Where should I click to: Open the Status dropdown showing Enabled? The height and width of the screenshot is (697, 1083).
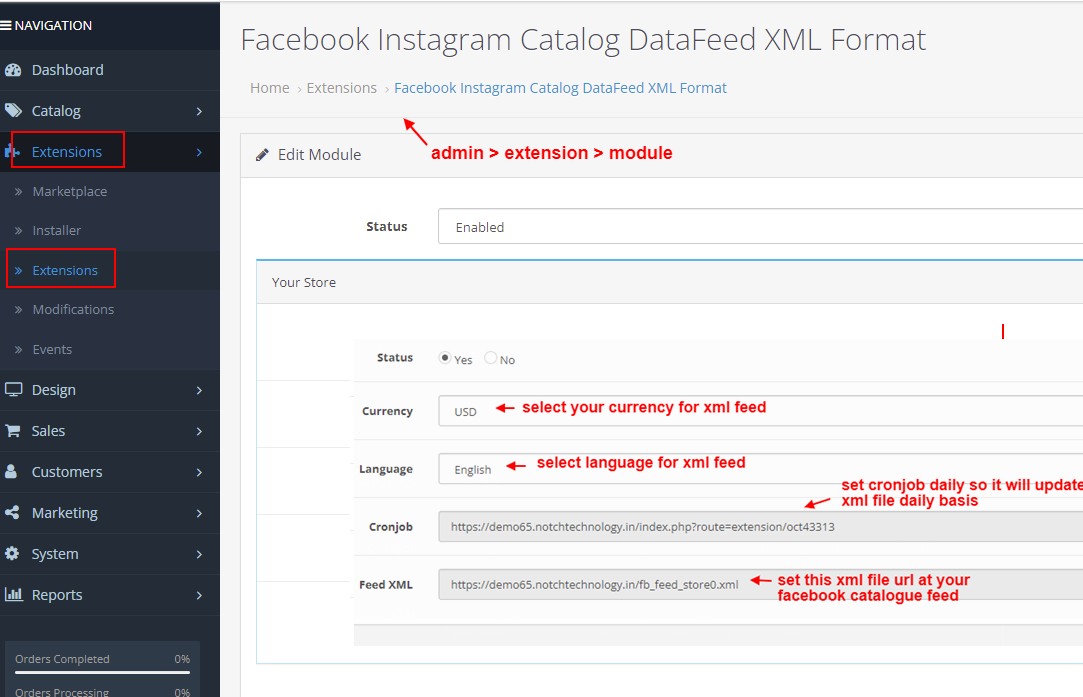tap(700, 226)
